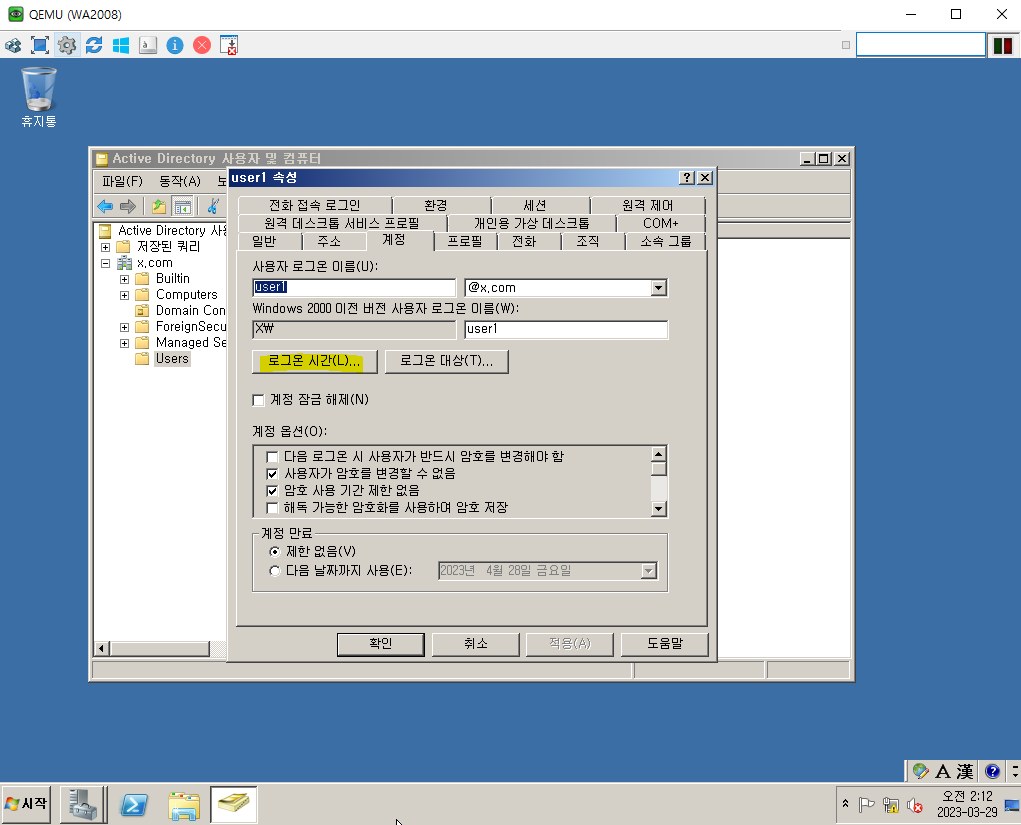1021x825 pixels.
Task: Expand the Computers tree node
Action: click(x=124, y=295)
